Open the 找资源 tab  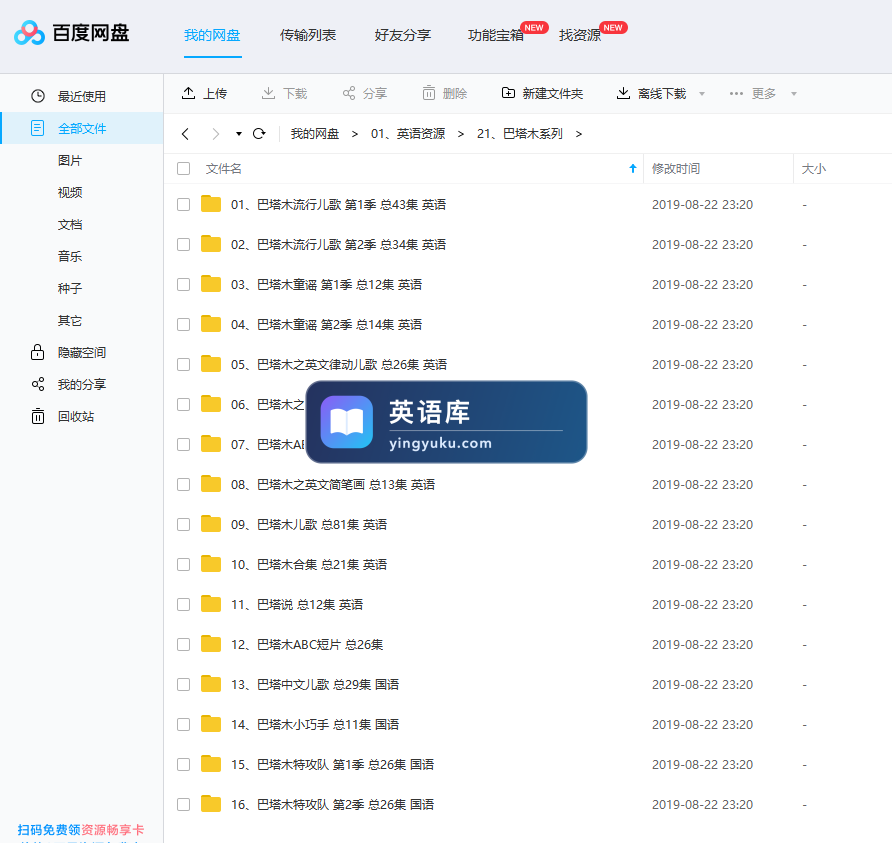pyautogui.click(x=580, y=35)
